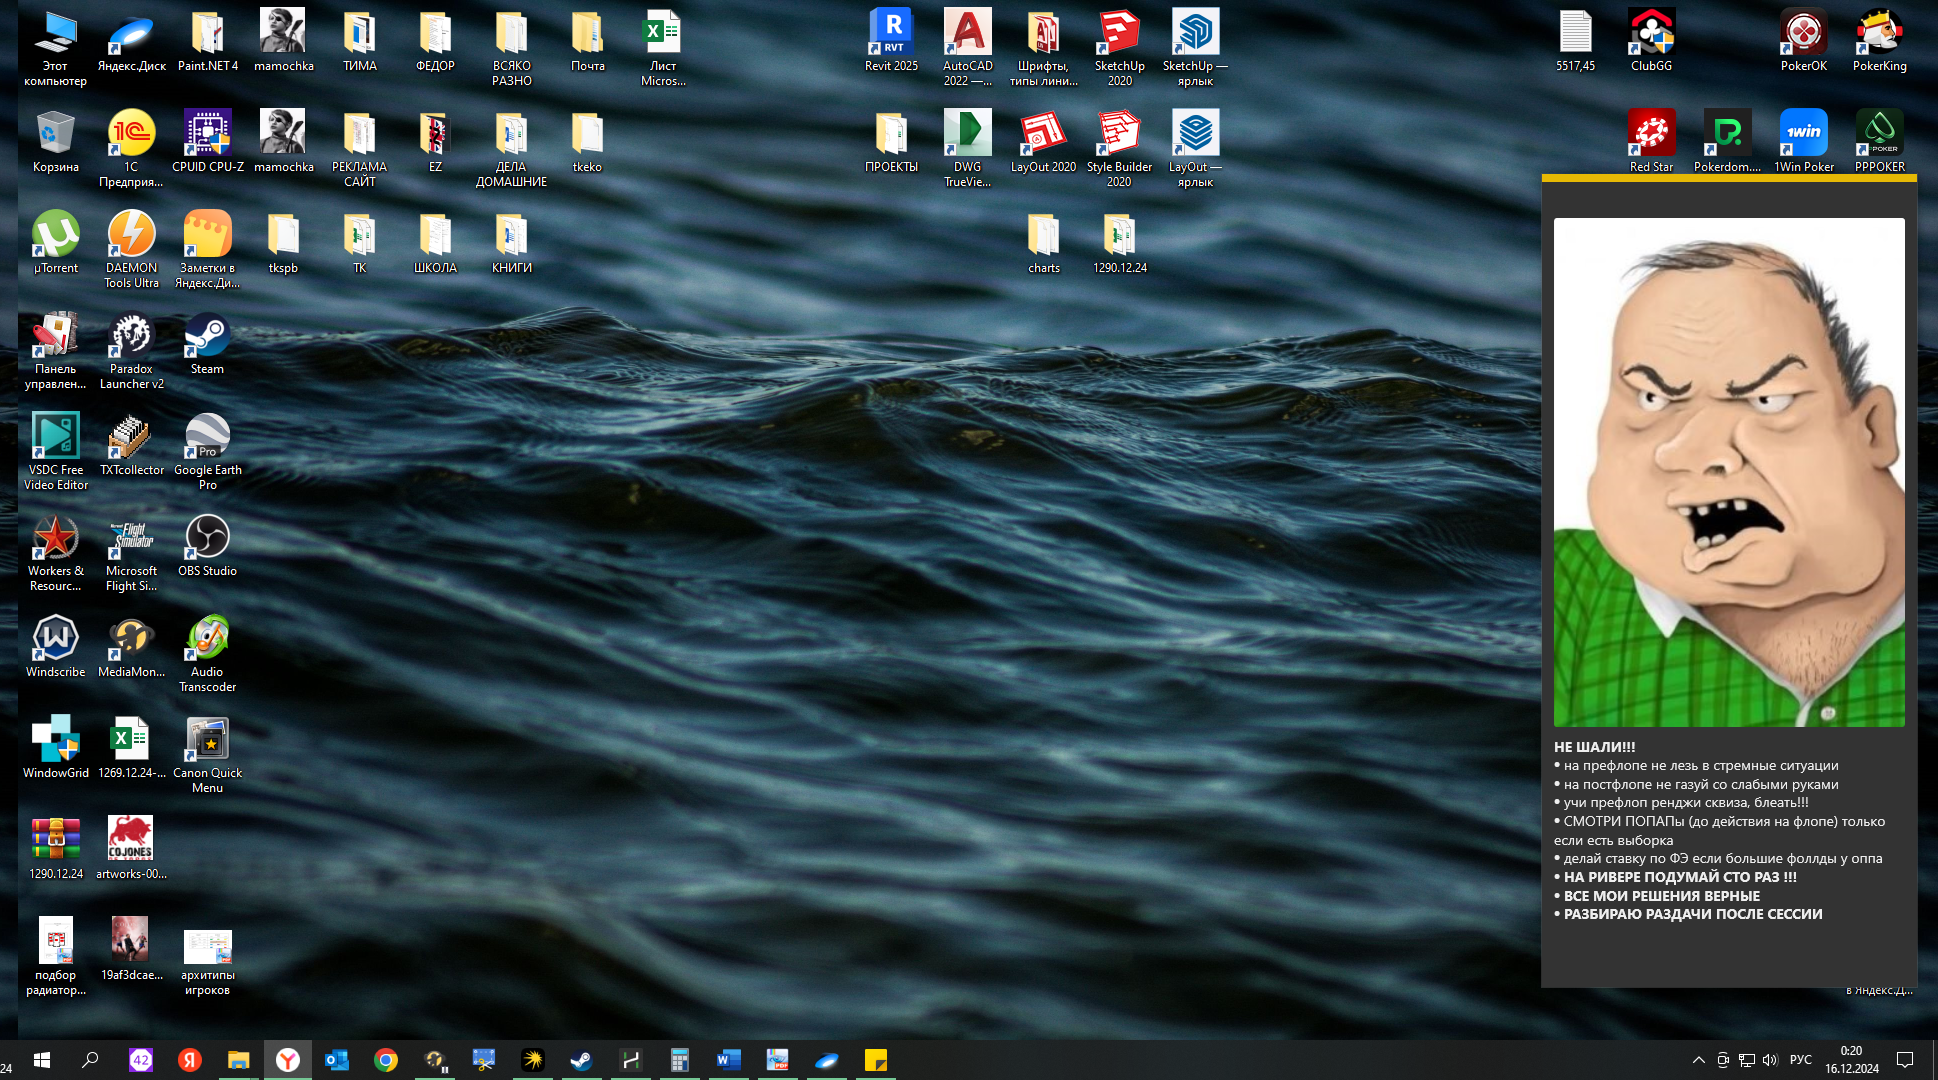This screenshot has height=1080, width=1938.
Task: Open the Canon Quick Menu shortcut
Action: coord(207,755)
